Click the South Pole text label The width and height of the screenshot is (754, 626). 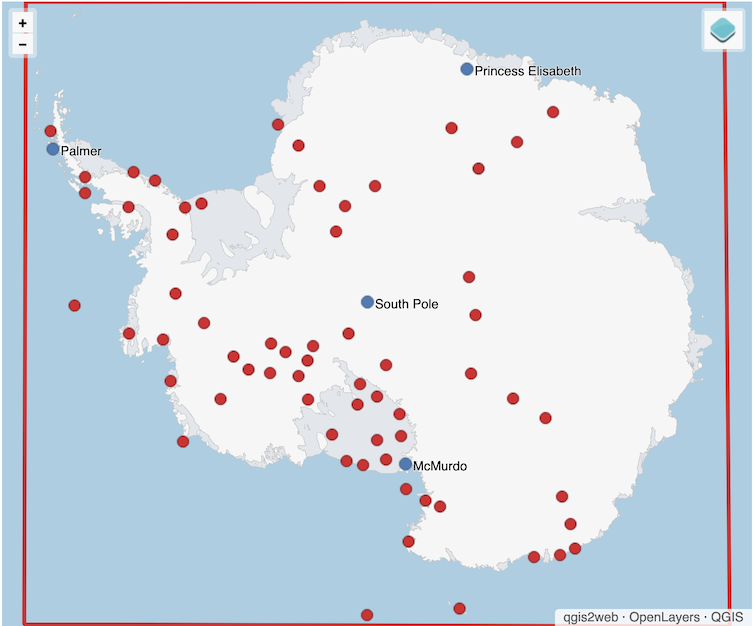coord(406,304)
